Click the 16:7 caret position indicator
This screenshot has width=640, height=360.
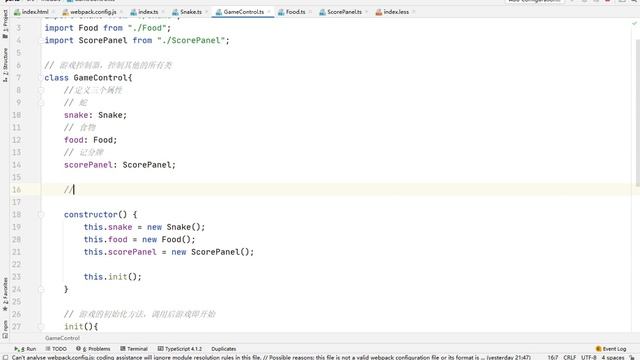(x=553, y=357)
